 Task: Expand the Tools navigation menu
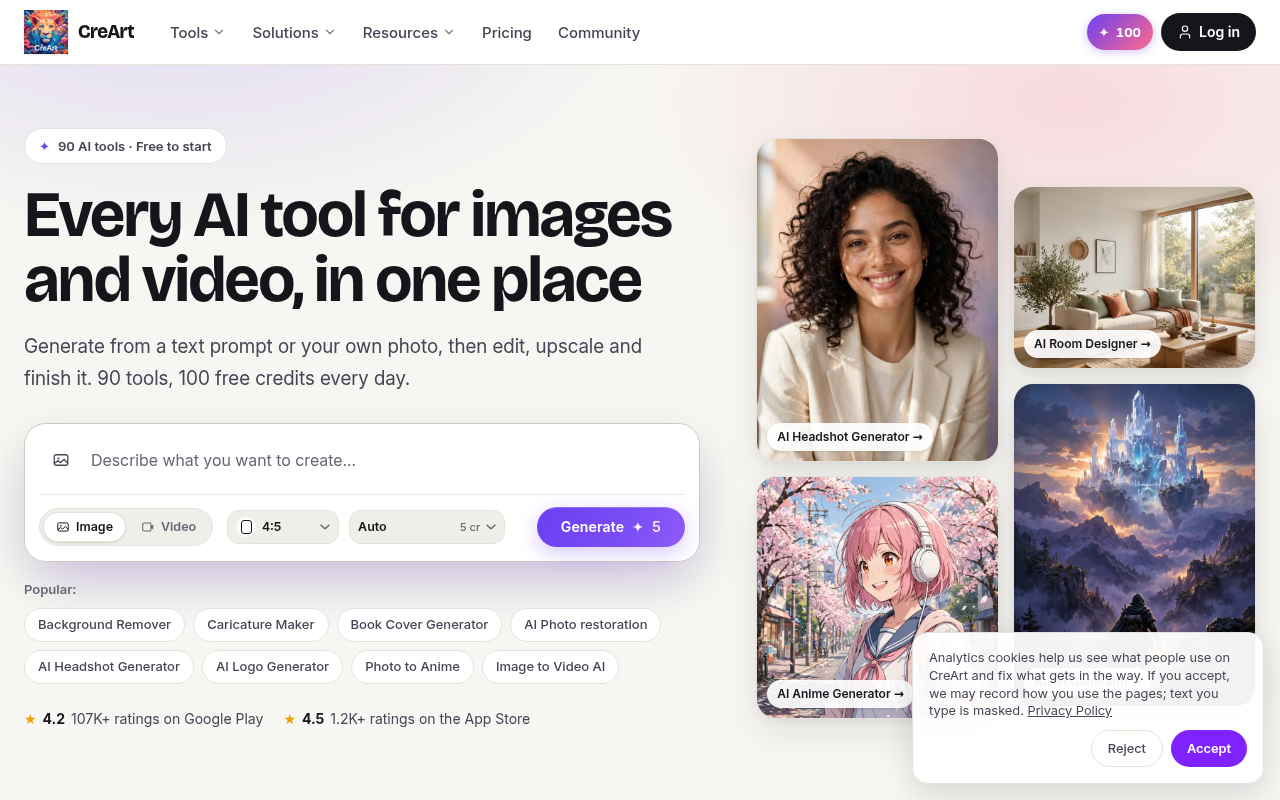197,32
